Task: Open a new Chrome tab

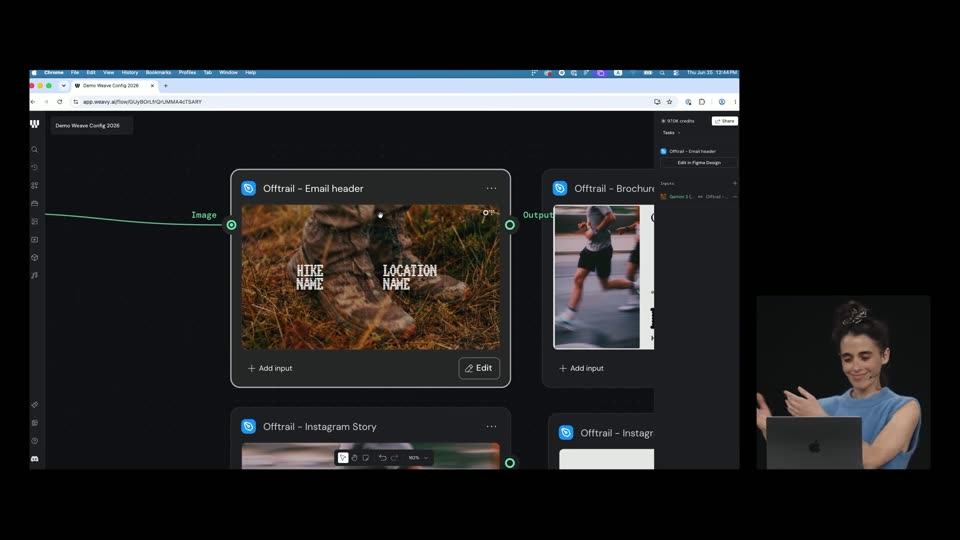Action: coord(165,86)
